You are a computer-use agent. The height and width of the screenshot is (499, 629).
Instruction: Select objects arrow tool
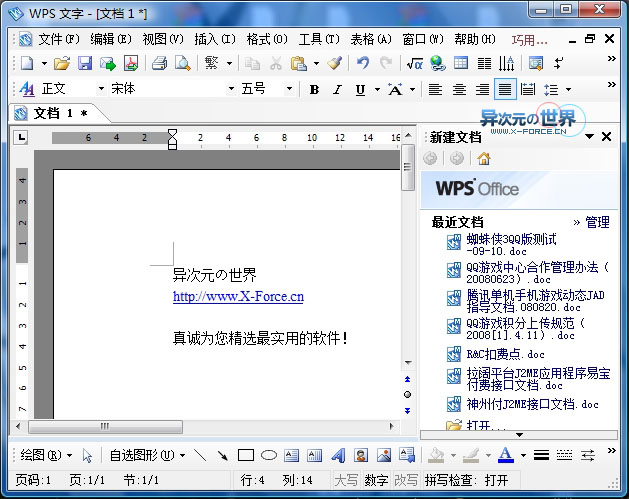pos(87,456)
